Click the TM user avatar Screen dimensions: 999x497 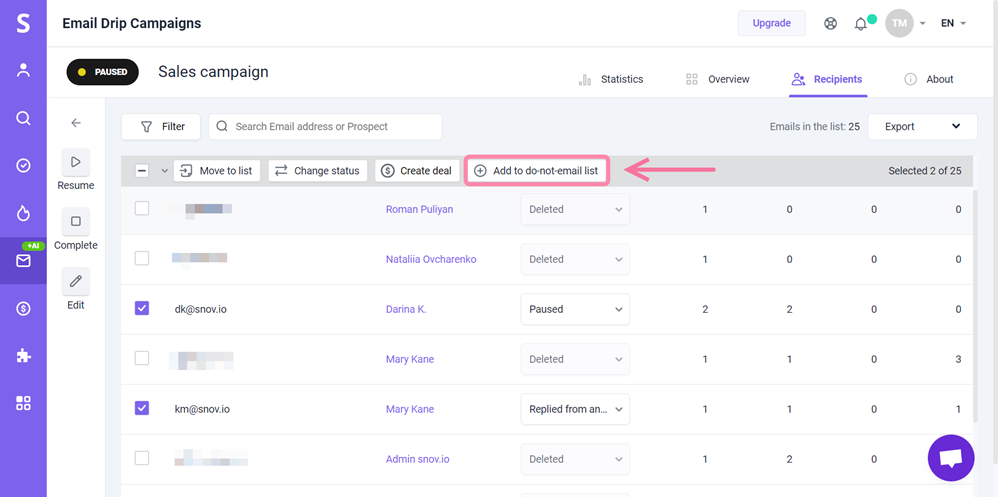[899, 23]
